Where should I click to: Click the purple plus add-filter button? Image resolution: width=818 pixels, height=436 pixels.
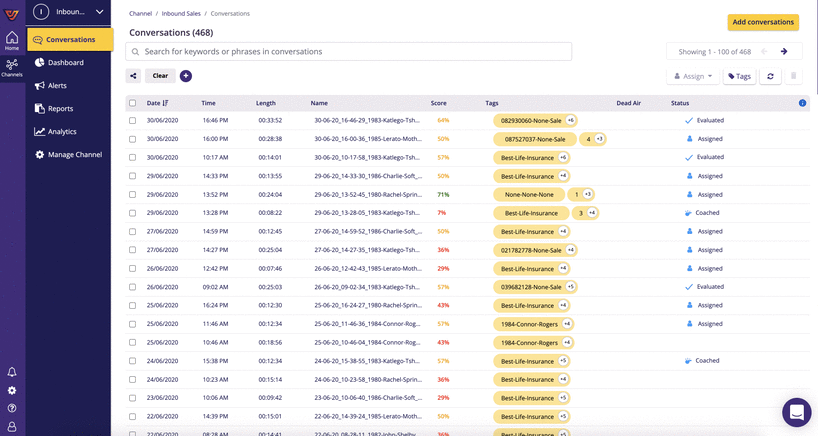[186, 76]
